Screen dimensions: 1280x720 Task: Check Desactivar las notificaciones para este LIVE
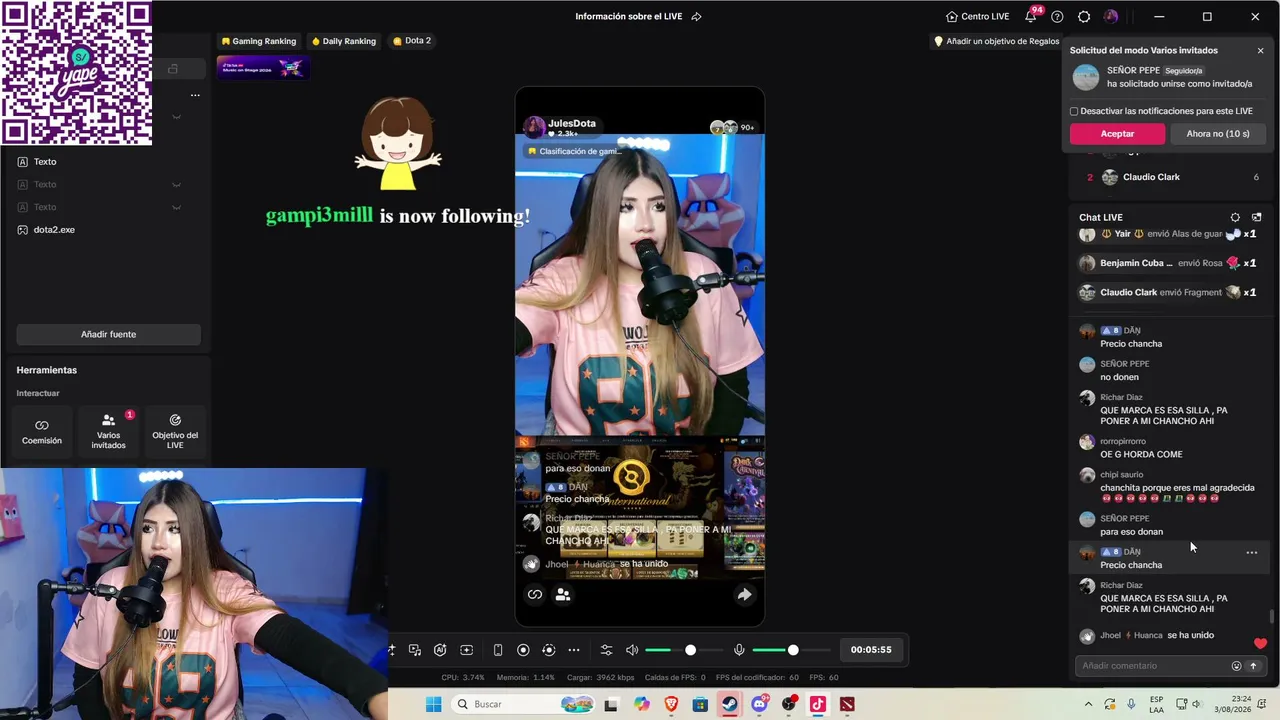[x=1074, y=111]
